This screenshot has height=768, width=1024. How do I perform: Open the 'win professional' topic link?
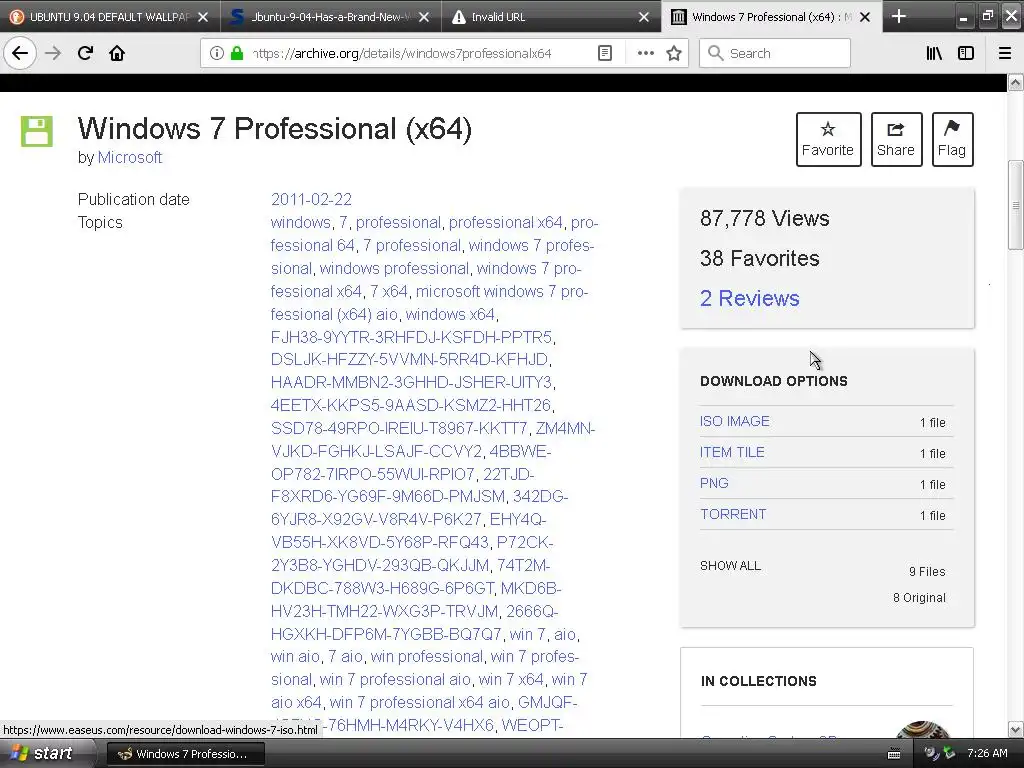pyautogui.click(x=427, y=656)
